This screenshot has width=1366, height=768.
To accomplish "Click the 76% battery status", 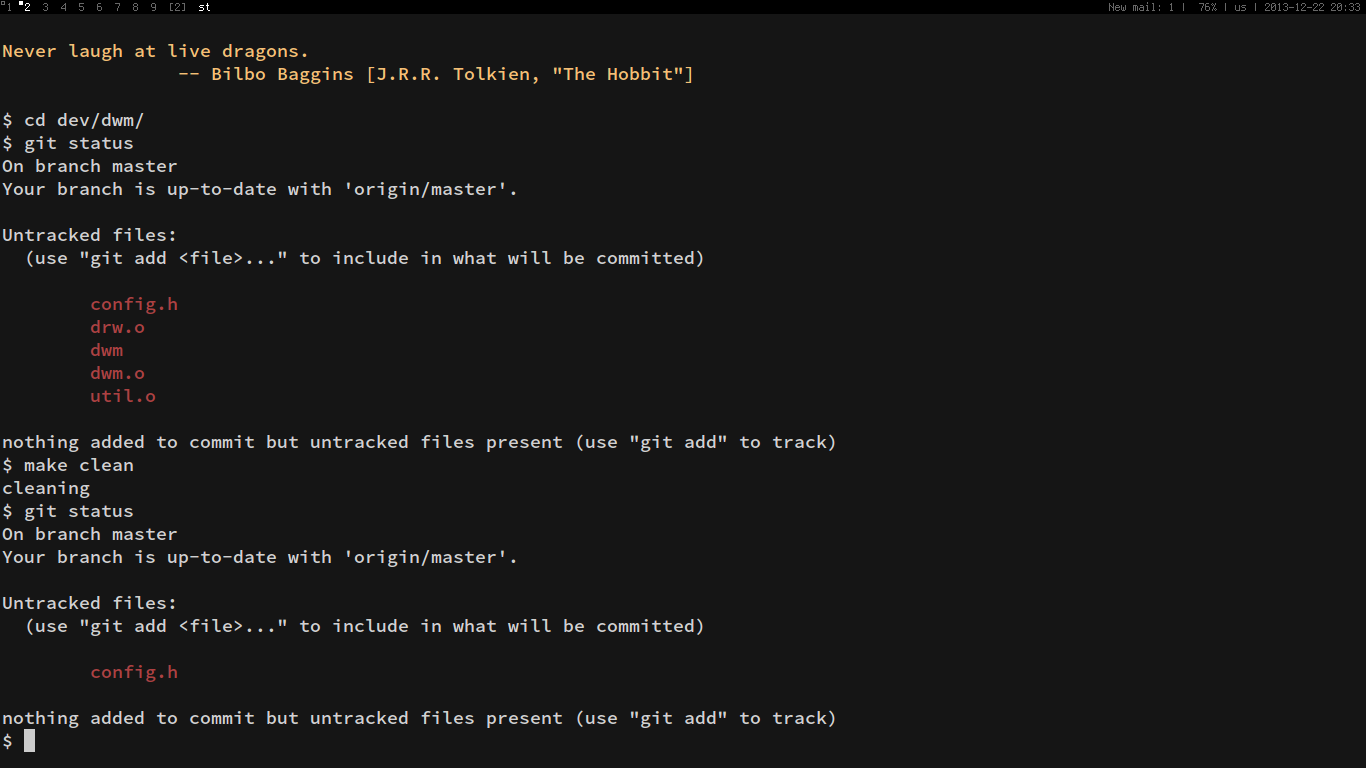I will [x=1207, y=7].
